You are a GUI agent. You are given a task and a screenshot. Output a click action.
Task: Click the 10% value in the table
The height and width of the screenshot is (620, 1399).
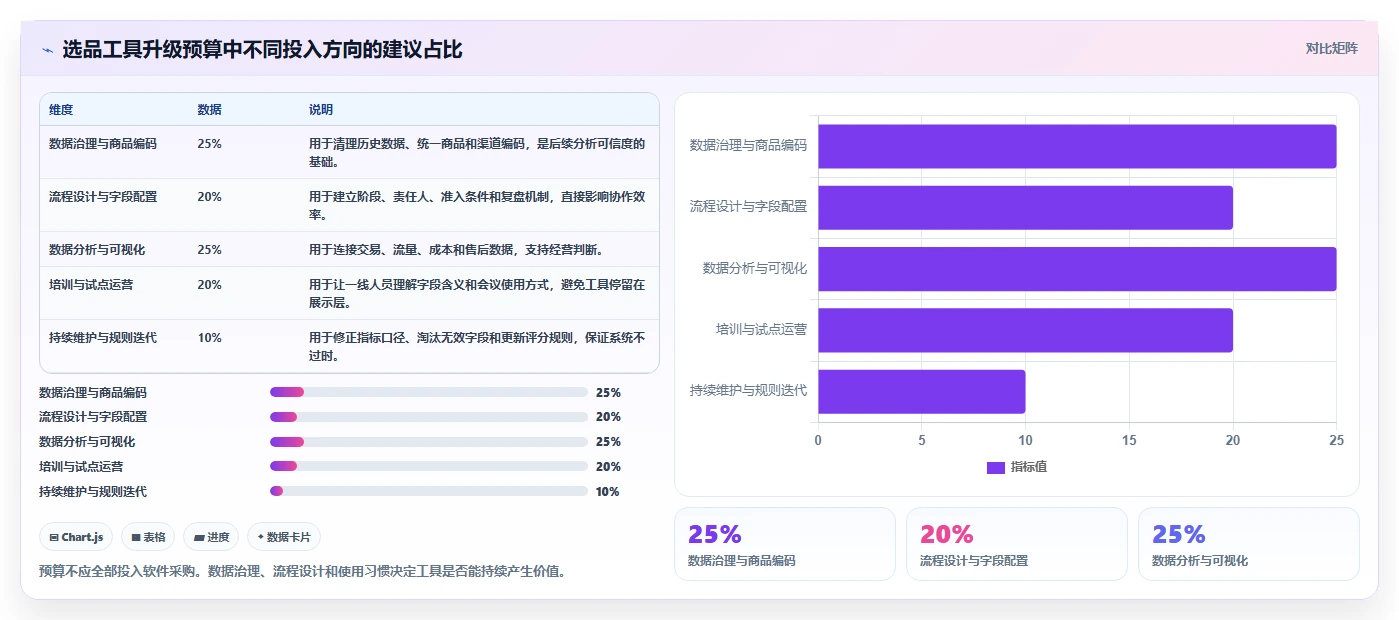[210, 337]
